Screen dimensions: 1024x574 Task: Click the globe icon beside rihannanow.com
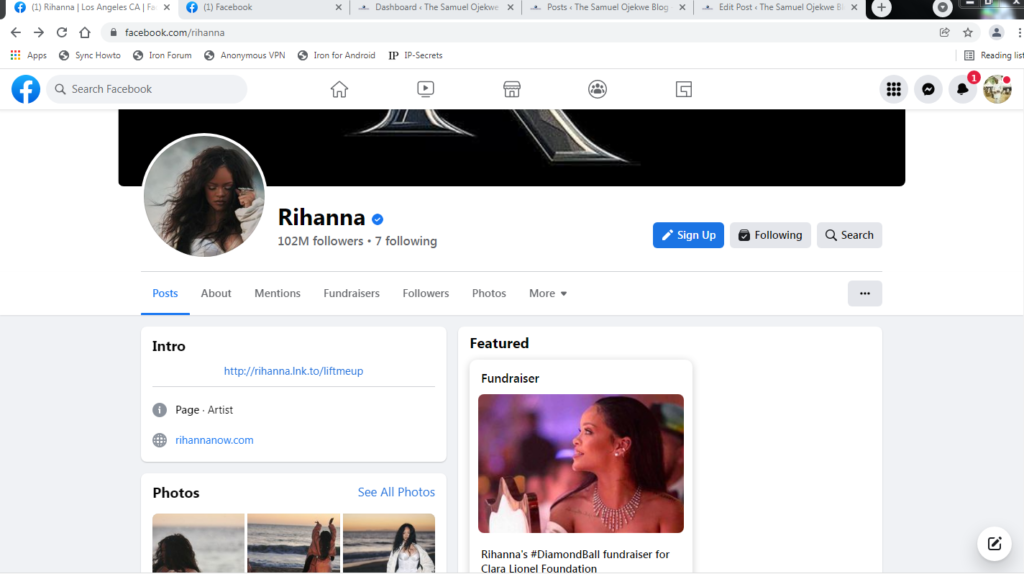click(x=159, y=440)
